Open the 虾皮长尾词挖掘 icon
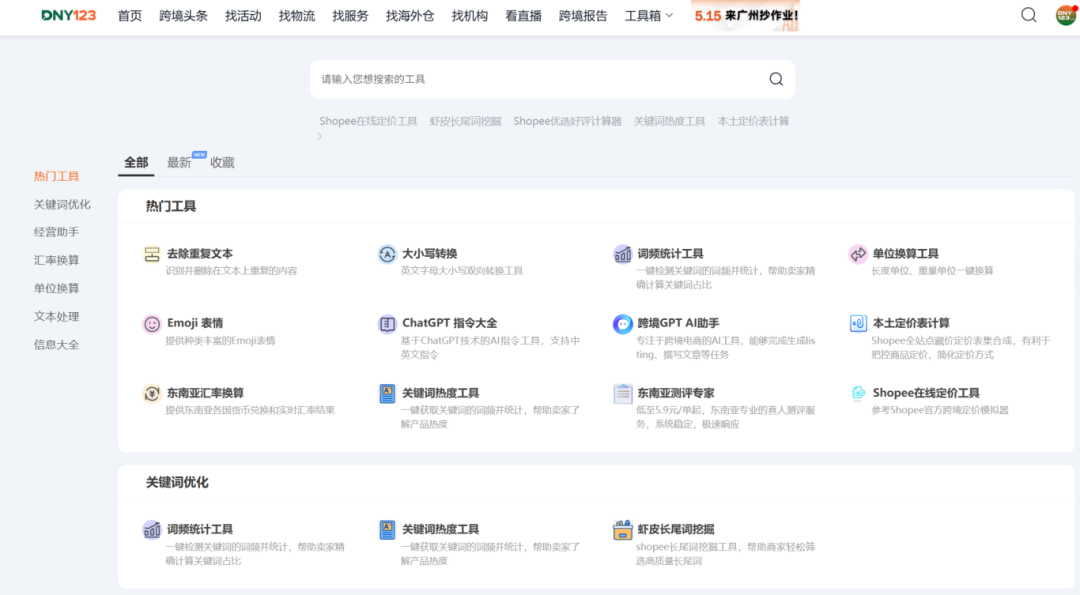 623,530
